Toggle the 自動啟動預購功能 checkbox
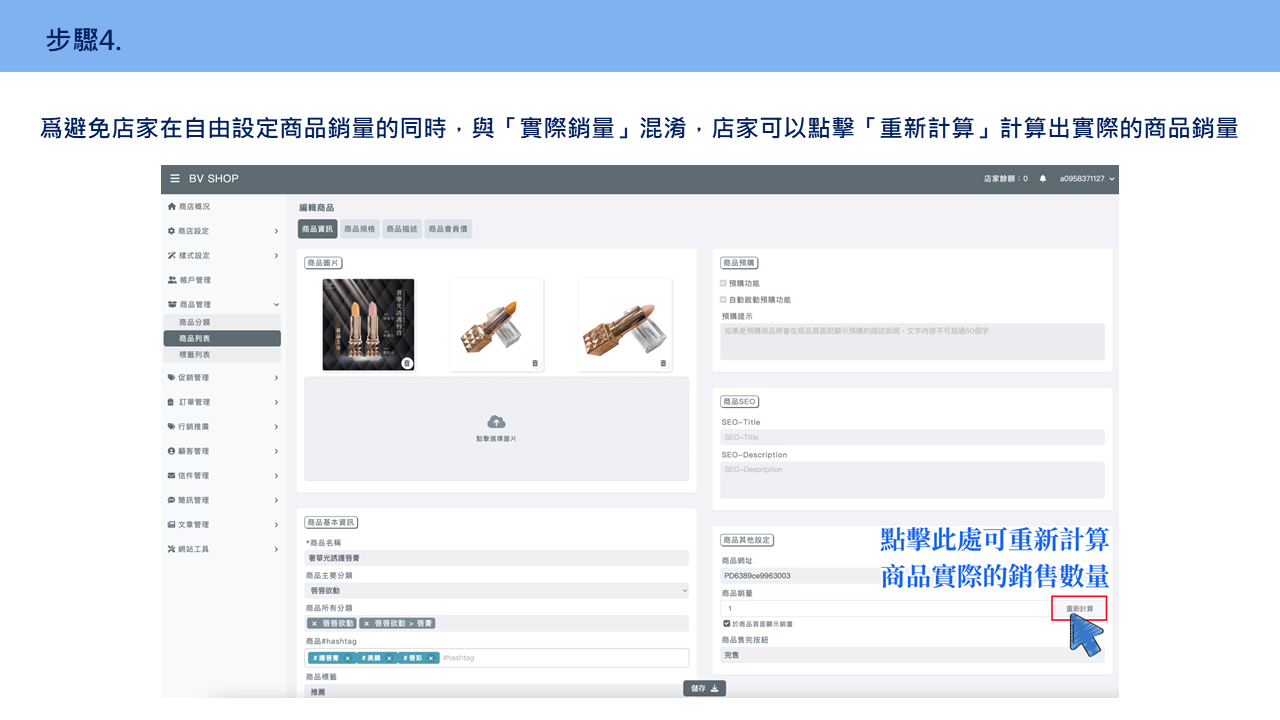The width and height of the screenshot is (1280, 720). click(x=724, y=299)
